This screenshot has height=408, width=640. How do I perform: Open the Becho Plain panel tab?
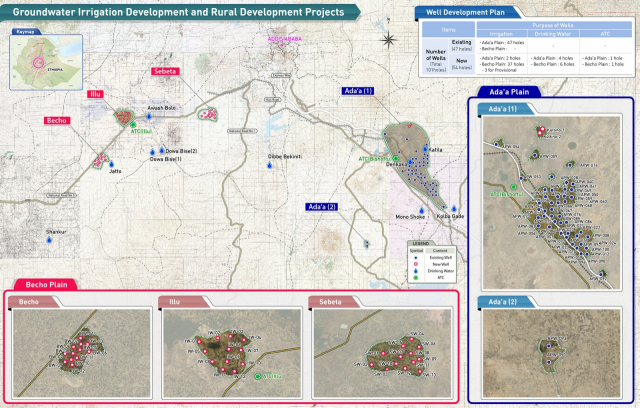[43, 284]
